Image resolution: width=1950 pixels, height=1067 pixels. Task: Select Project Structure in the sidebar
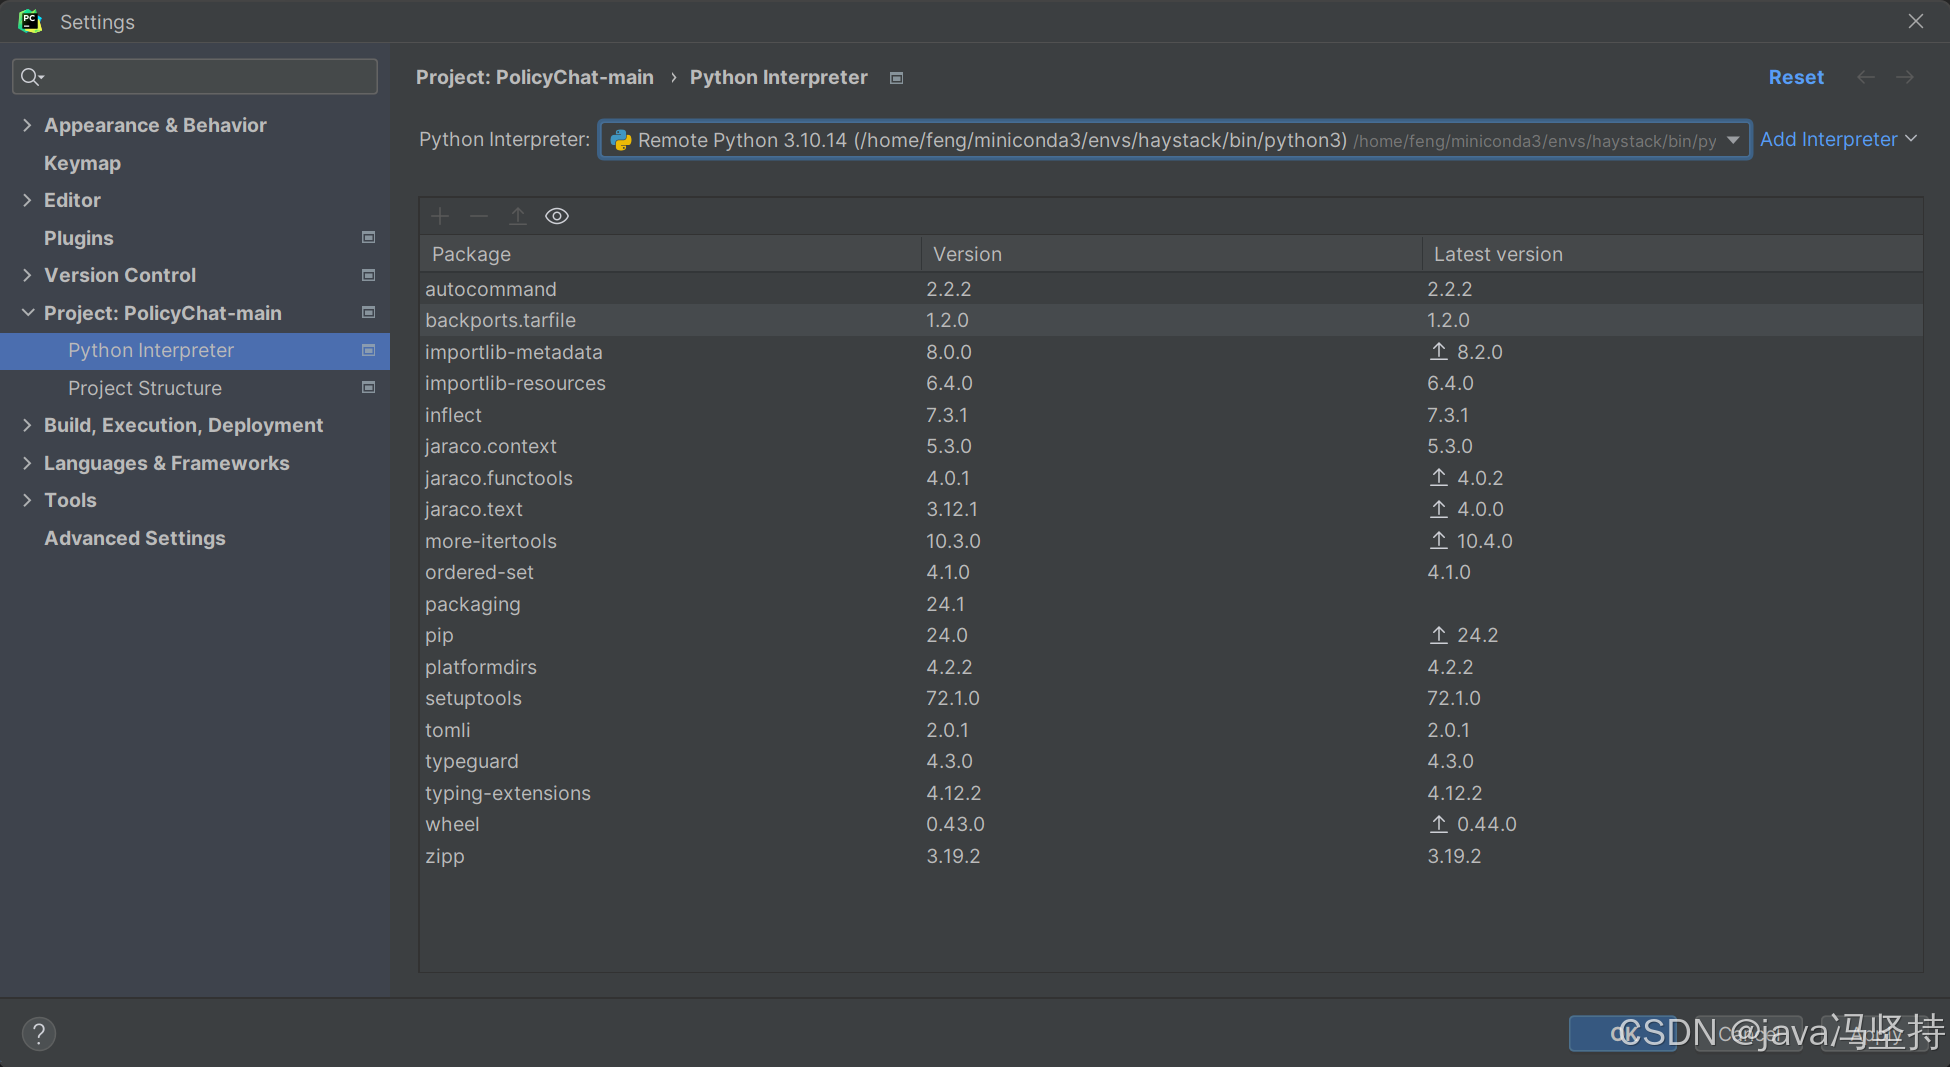coord(145,388)
